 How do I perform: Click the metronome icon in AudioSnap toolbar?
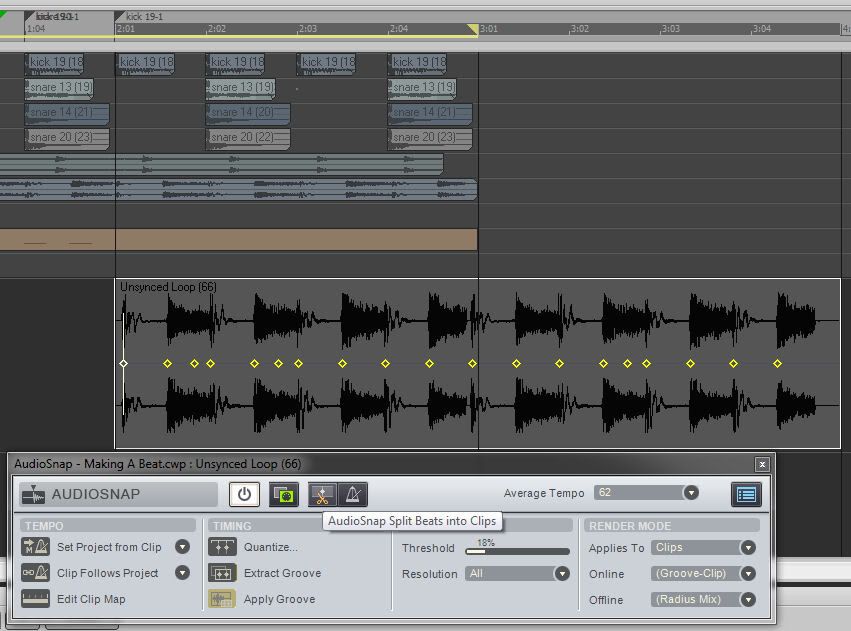point(352,494)
